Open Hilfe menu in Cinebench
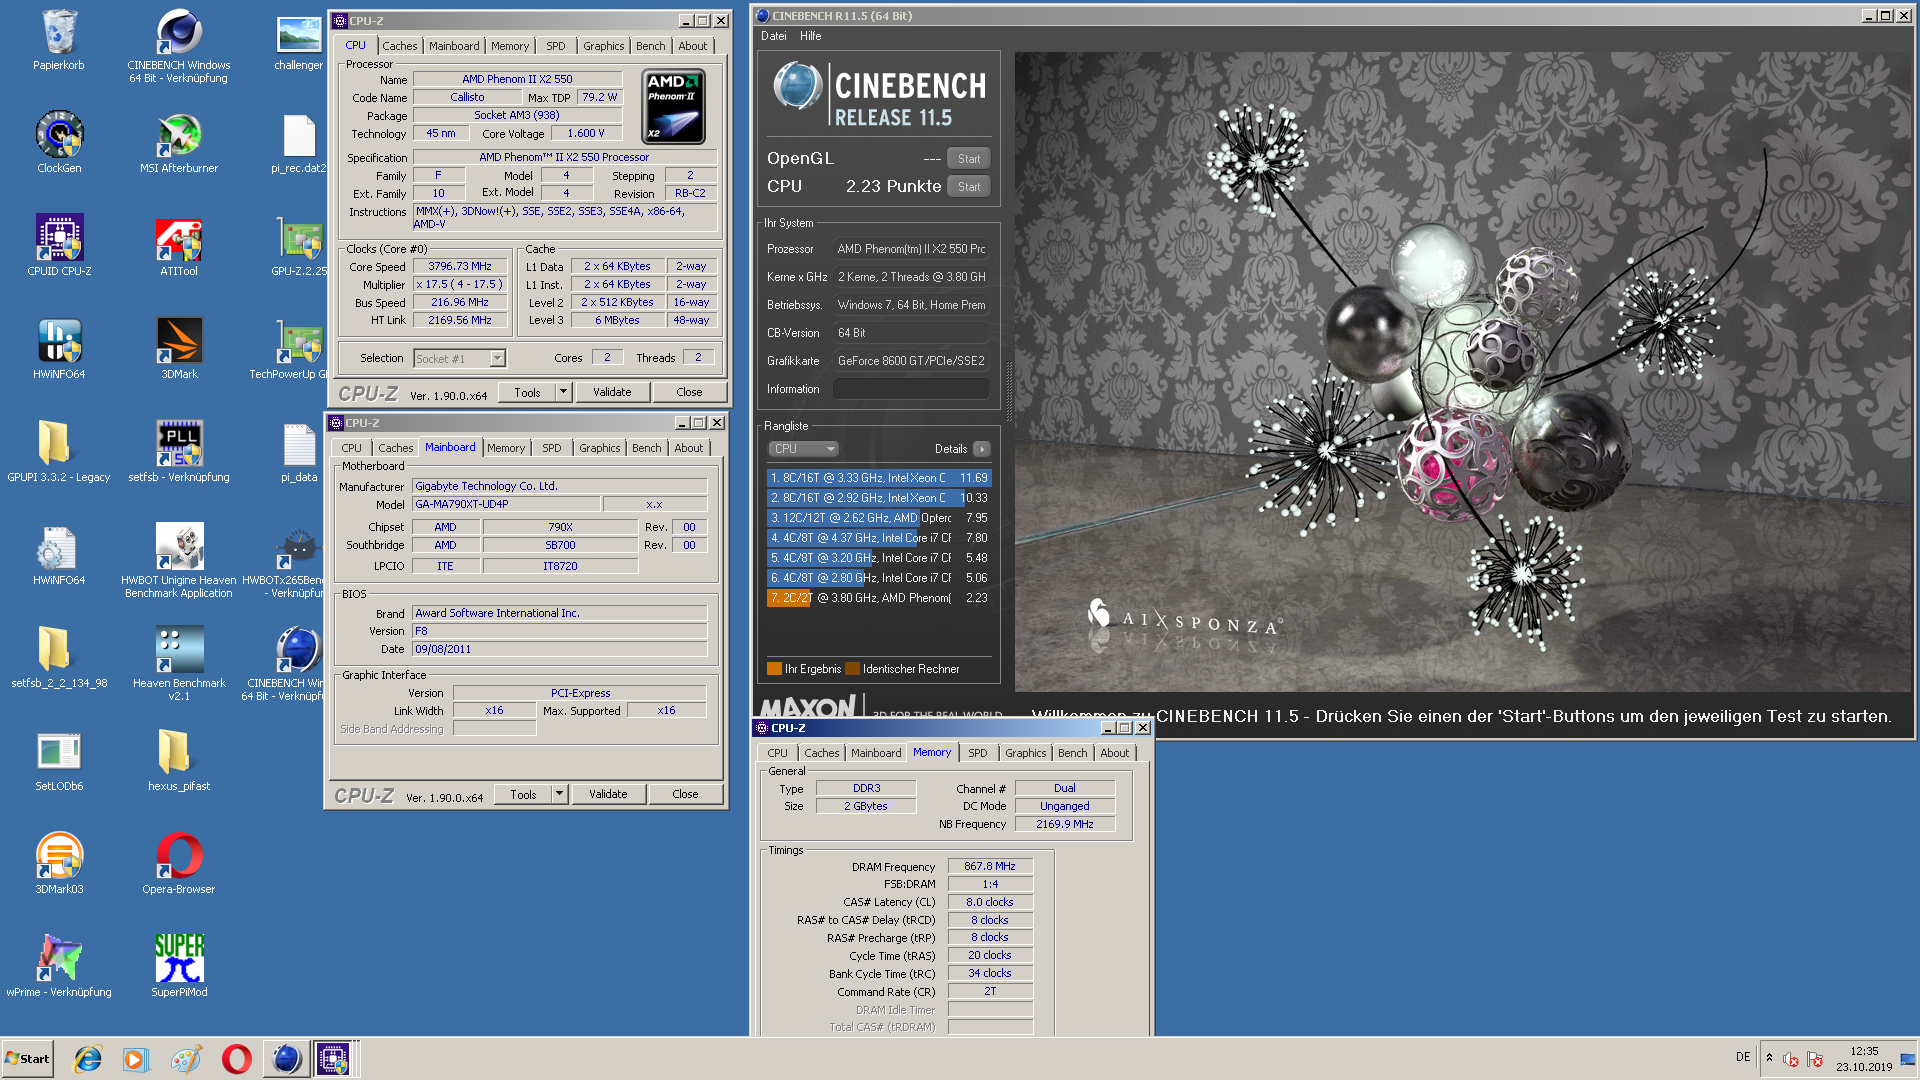 tap(811, 36)
